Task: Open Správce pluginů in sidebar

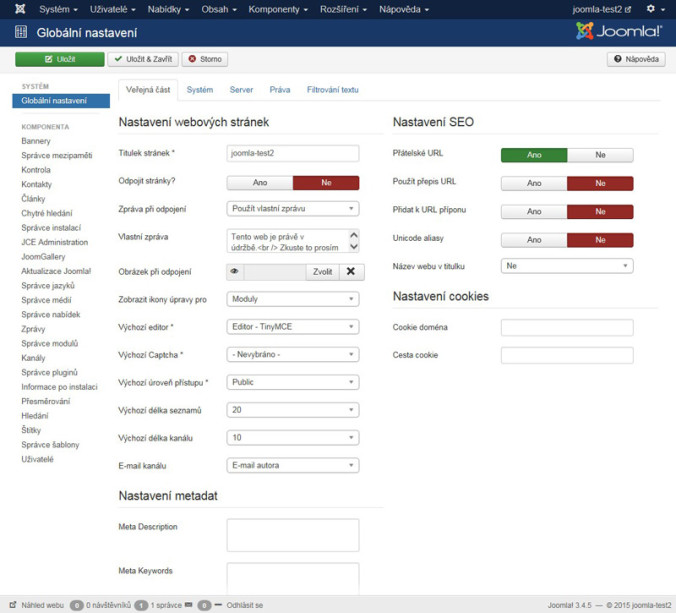Action: click(x=47, y=371)
